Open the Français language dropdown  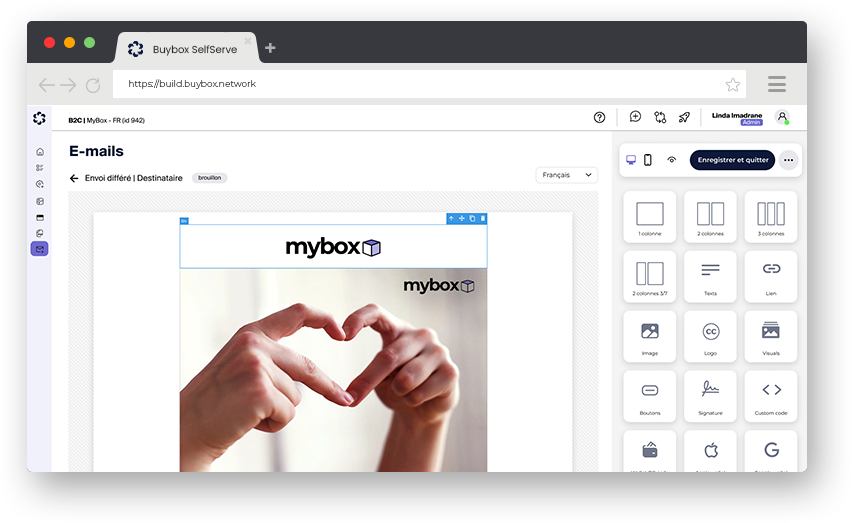pos(567,175)
